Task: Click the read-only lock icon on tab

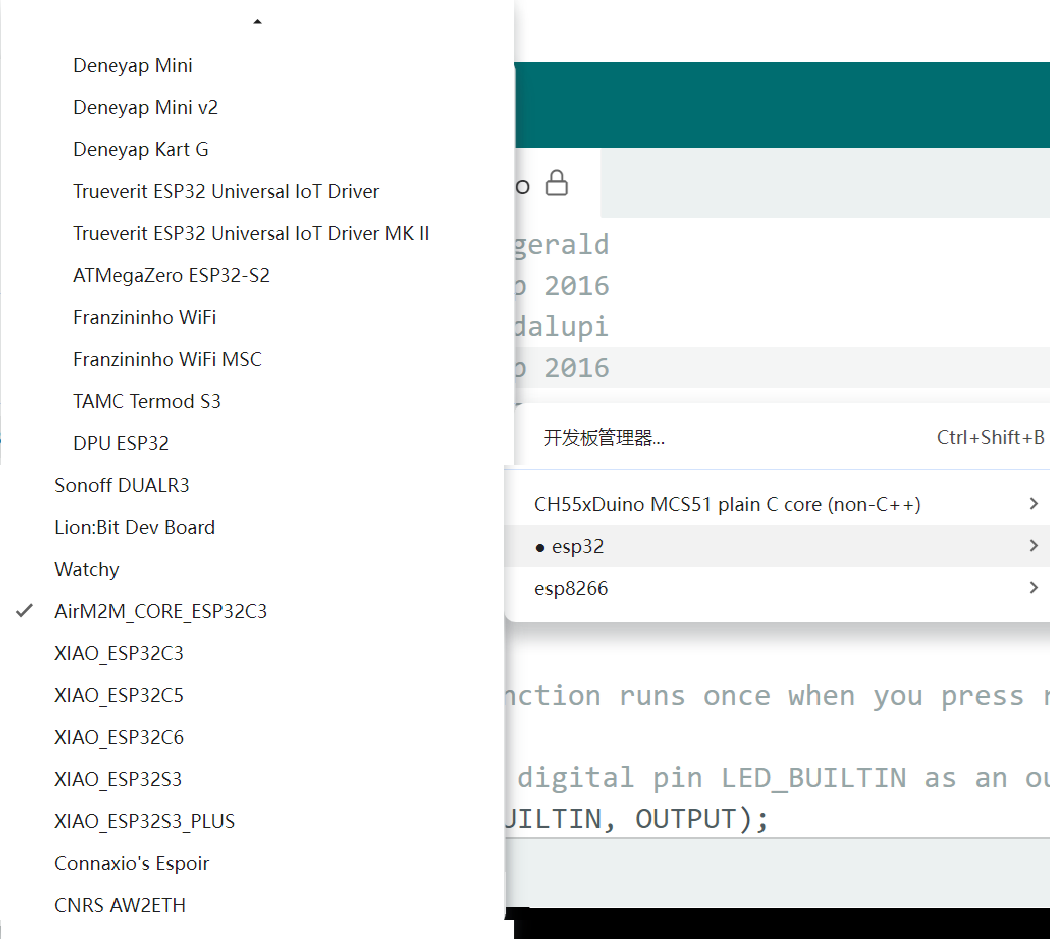Action: (x=556, y=183)
